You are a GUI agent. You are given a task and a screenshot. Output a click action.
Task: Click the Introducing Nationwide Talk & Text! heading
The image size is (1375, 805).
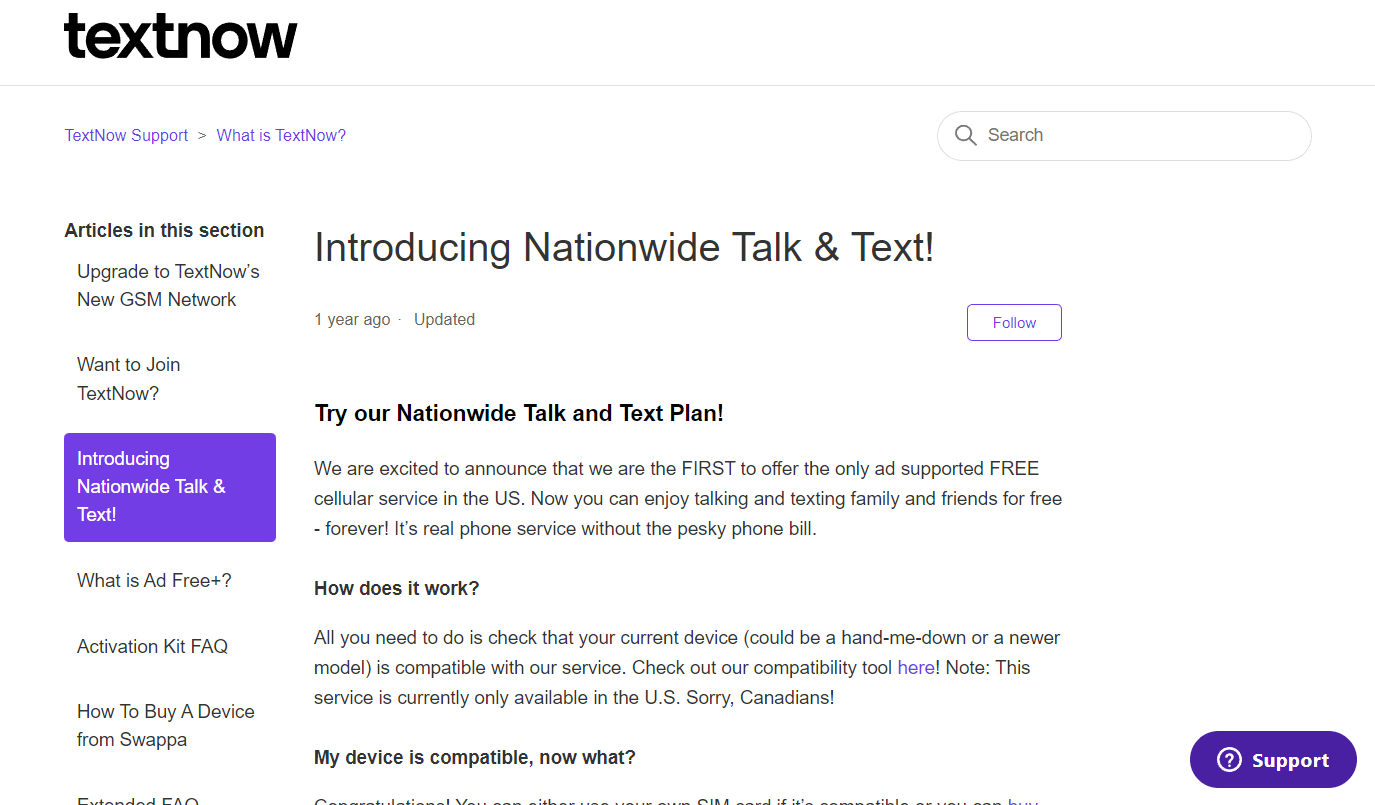point(623,247)
